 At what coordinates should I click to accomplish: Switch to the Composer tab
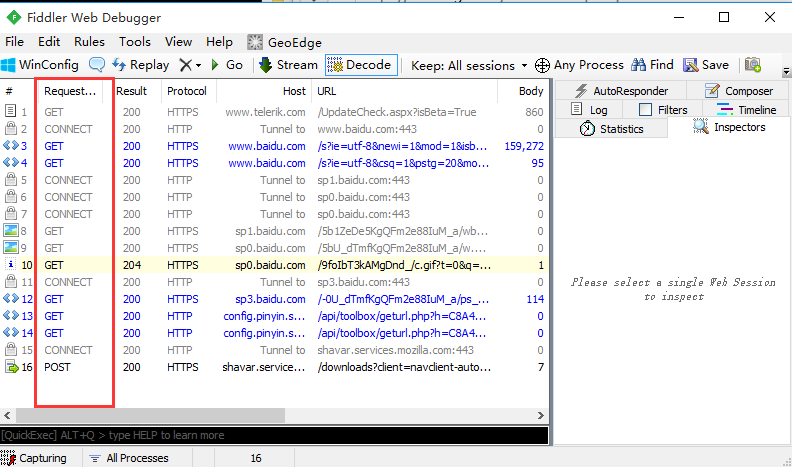(x=738, y=91)
